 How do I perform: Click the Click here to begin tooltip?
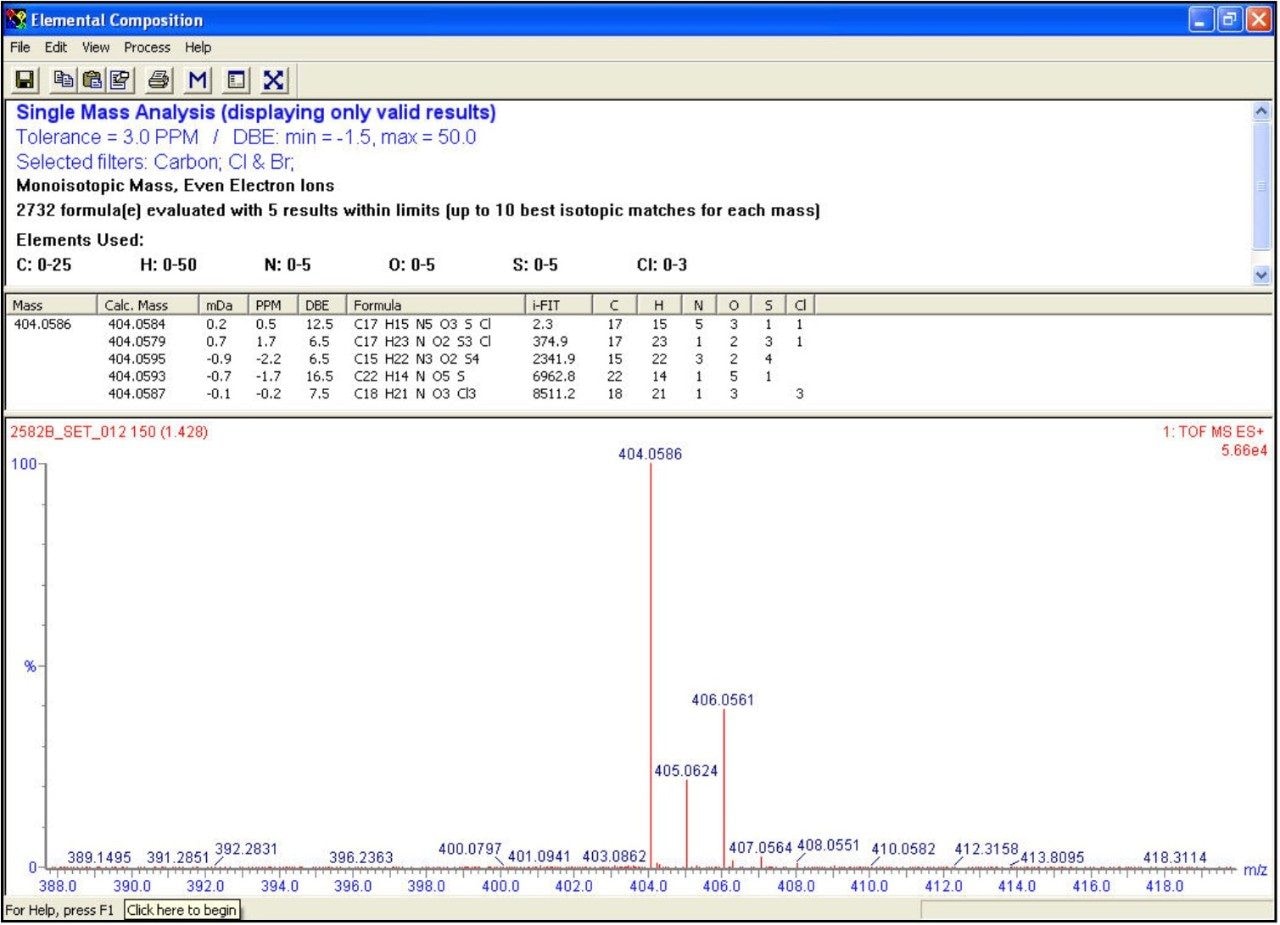[x=182, y=910]
